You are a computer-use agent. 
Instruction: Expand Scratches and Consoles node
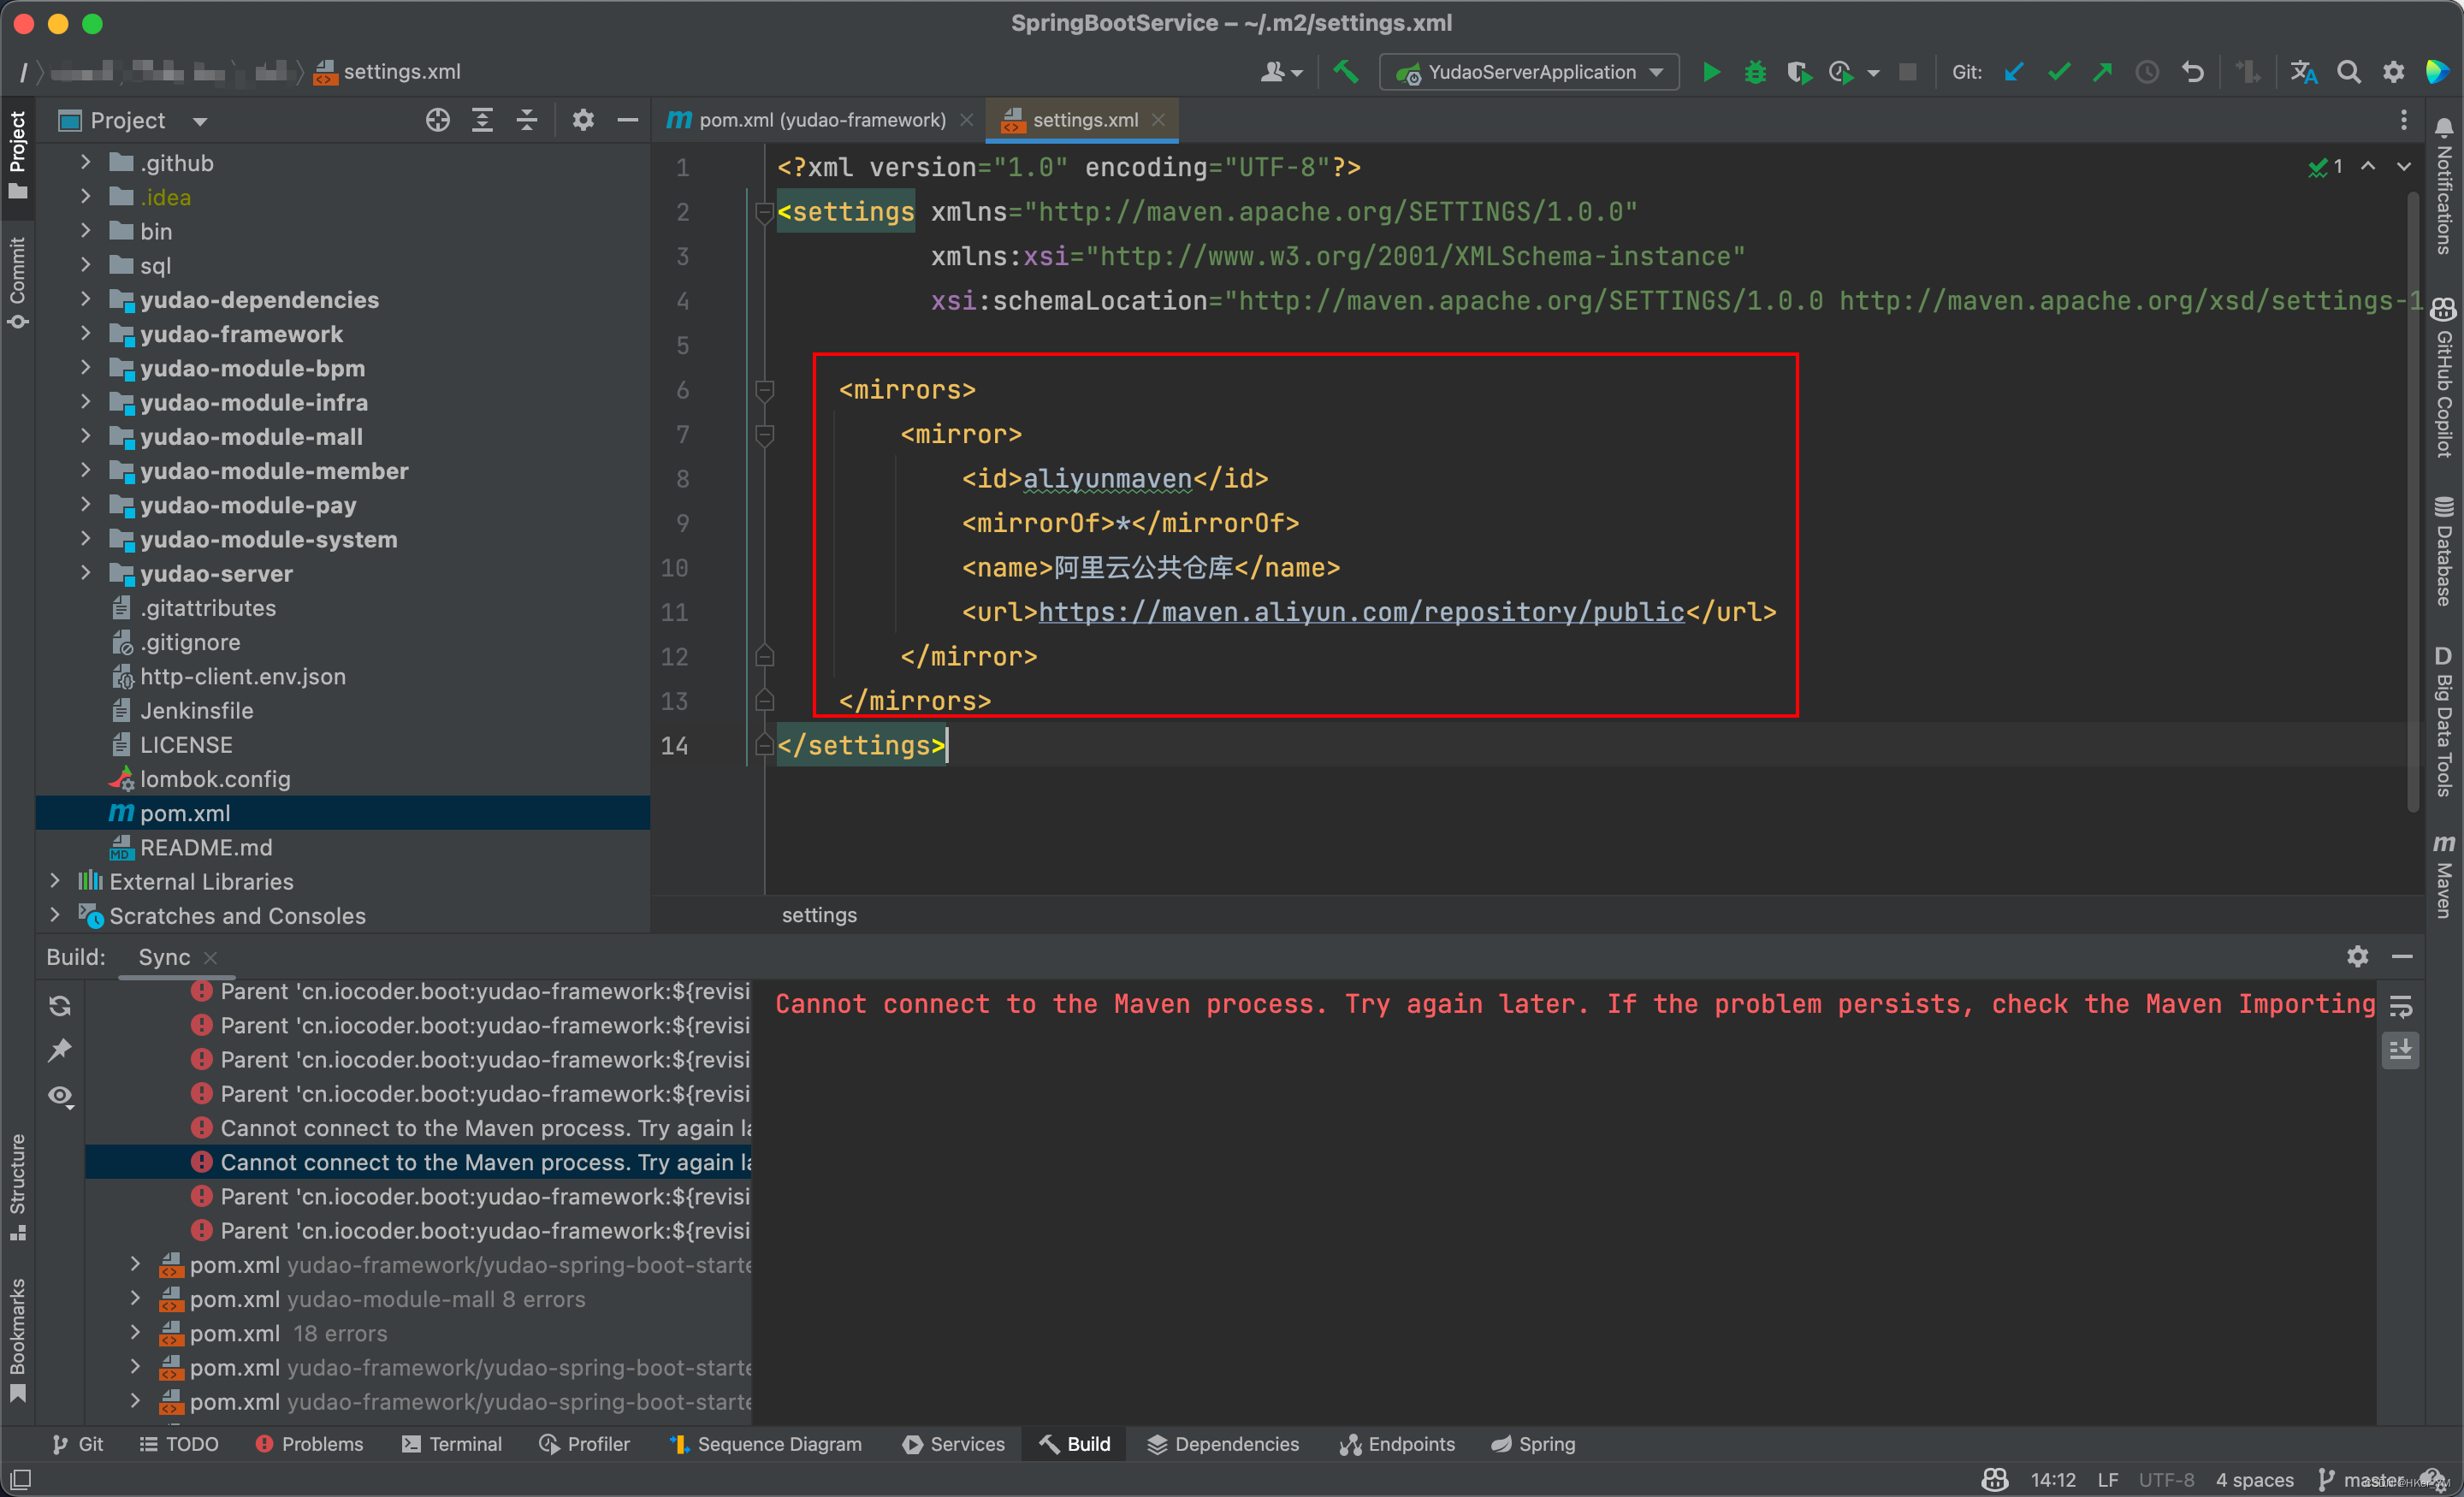click(x=55, y=915)
